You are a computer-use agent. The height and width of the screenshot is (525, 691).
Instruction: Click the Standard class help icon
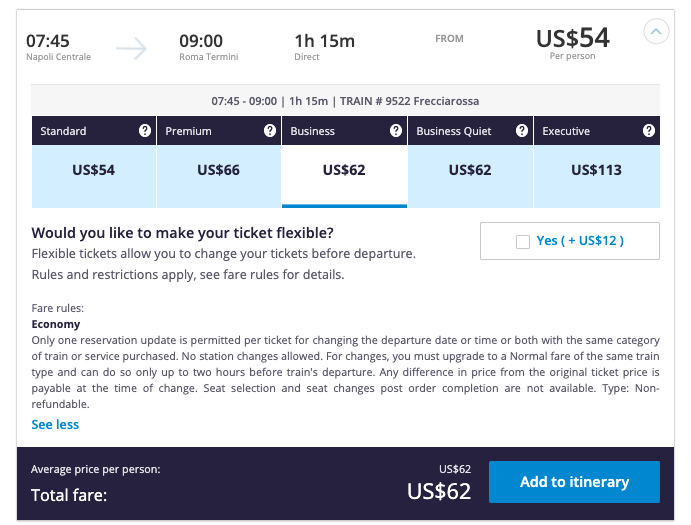click(x=145, y=131)
